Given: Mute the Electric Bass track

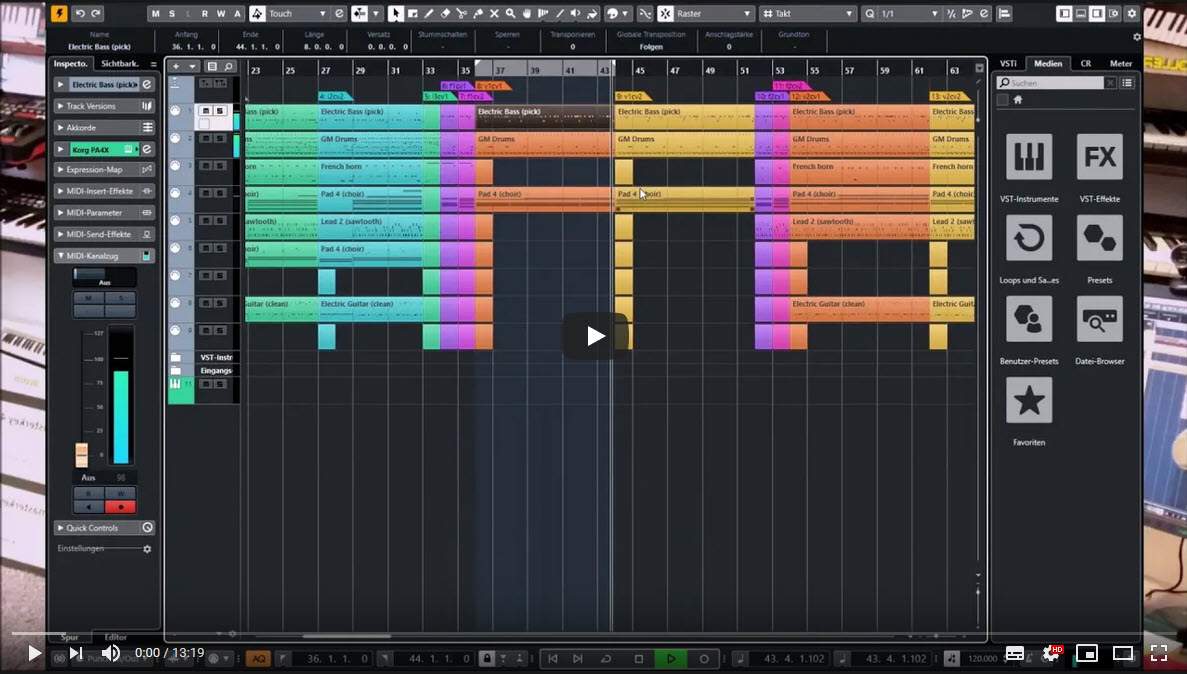Looking at the screenshot, I should point(204,111).
